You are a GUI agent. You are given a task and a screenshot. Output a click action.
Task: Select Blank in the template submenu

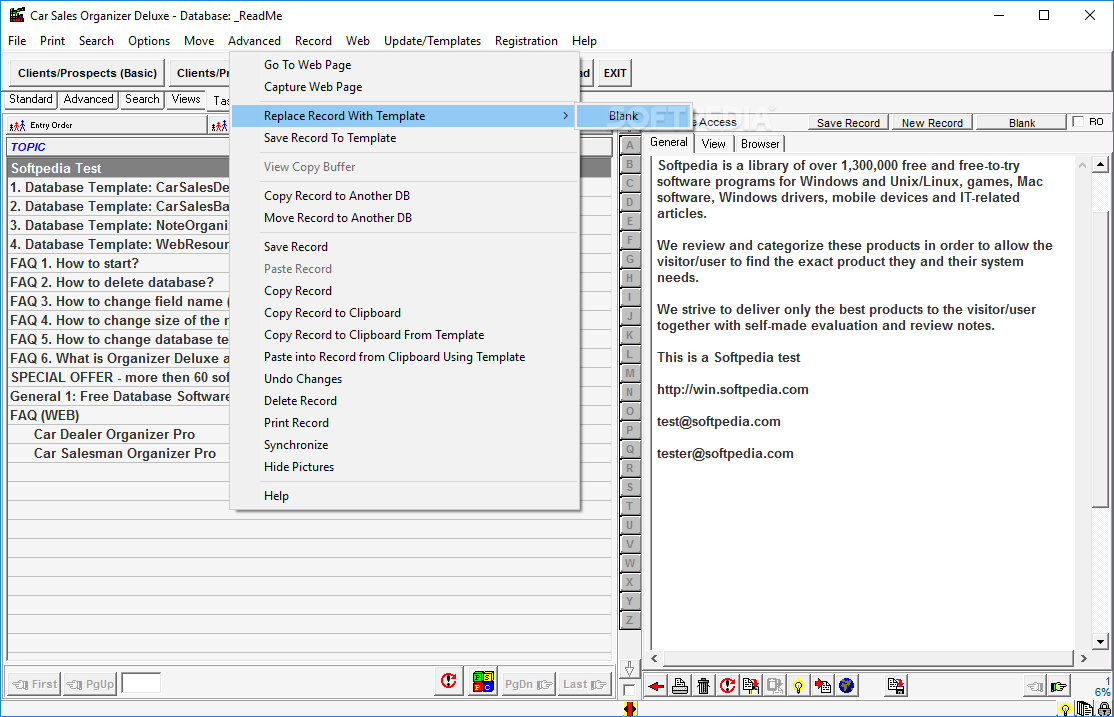click(623, 116)
